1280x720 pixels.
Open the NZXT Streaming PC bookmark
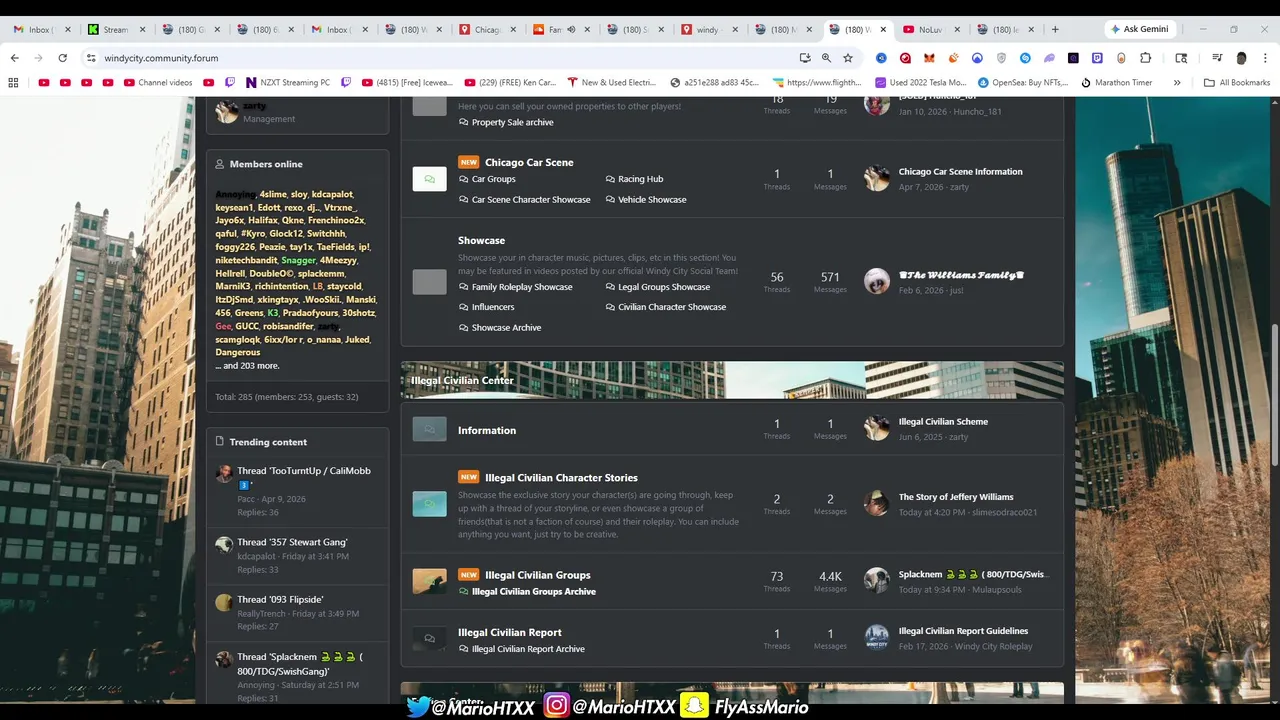286,83
